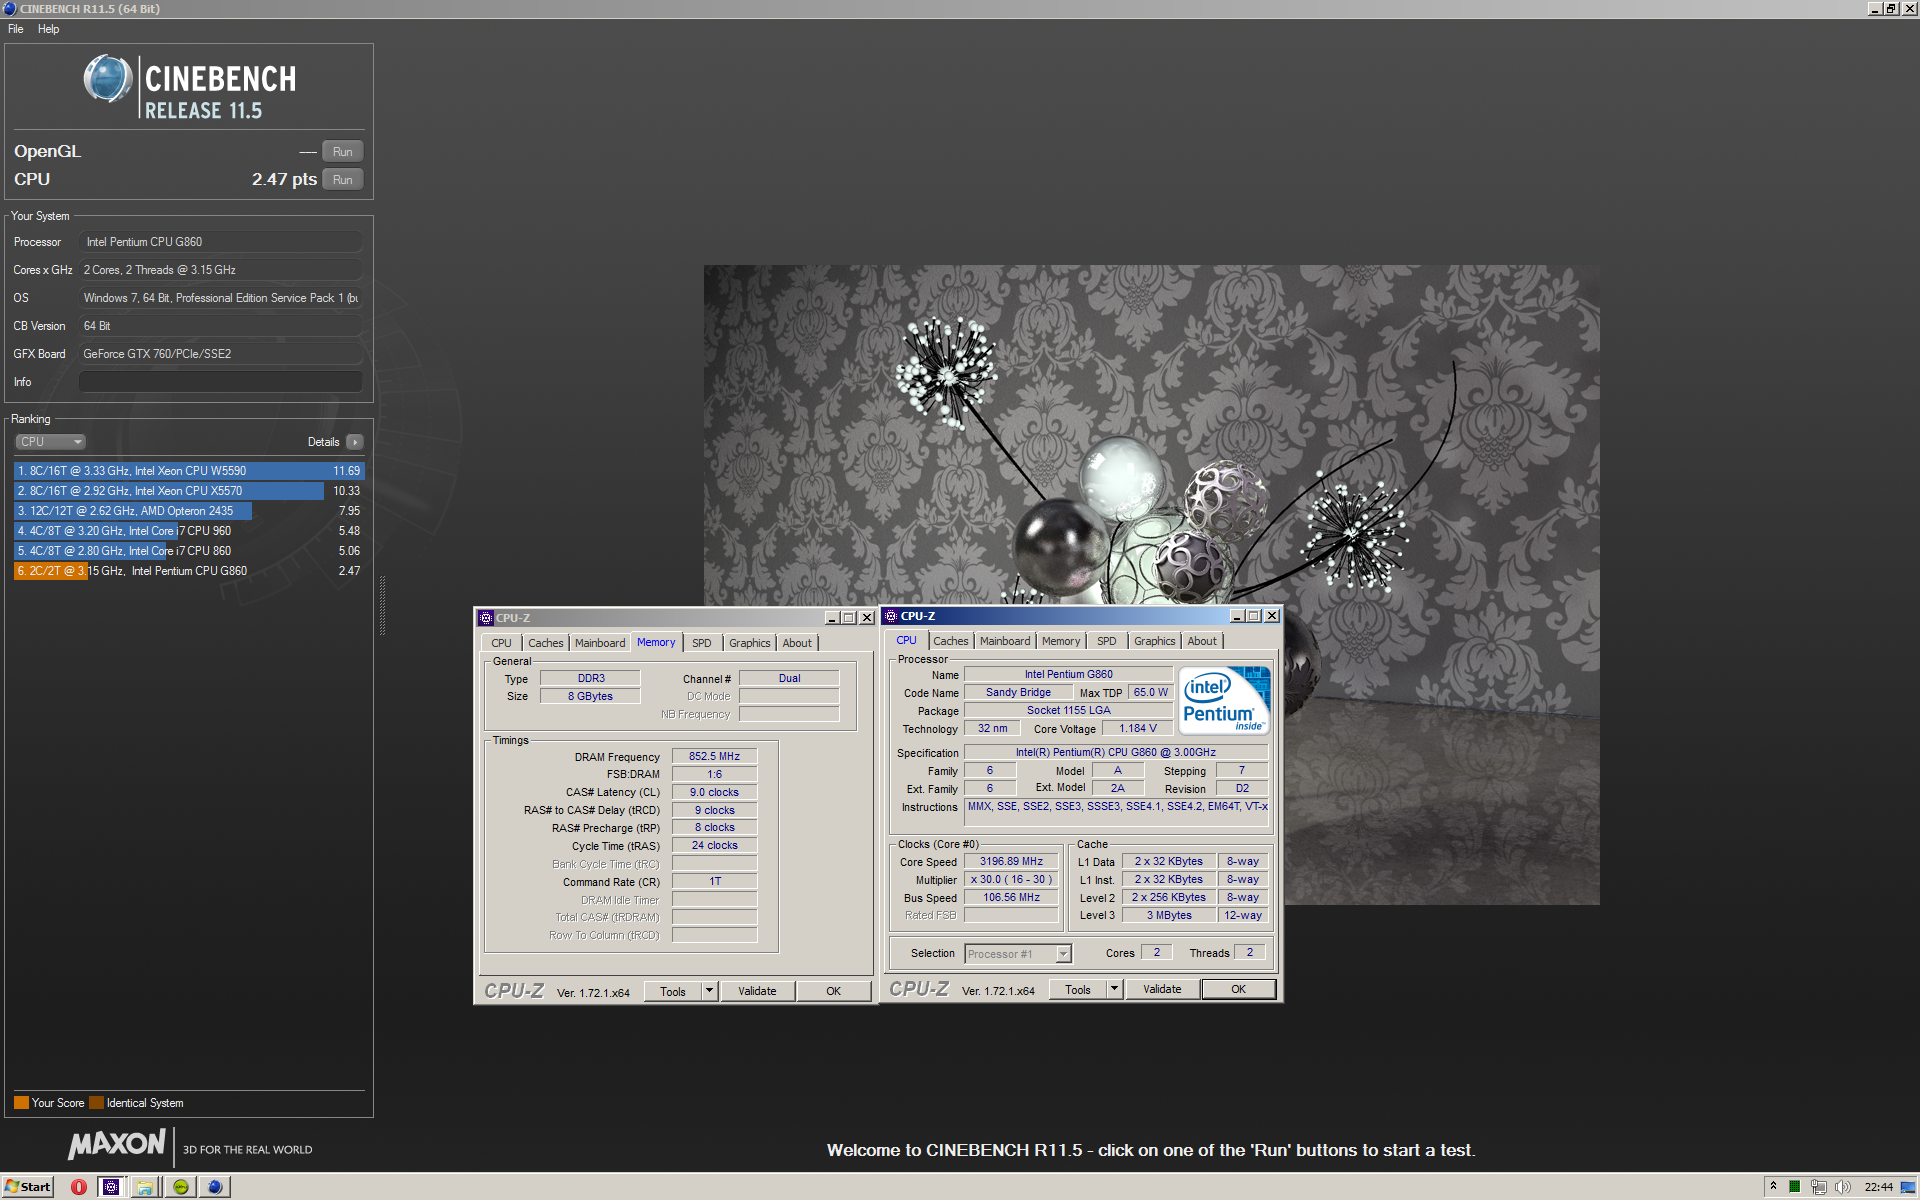
Task: Click the green round app icon in taskbar
Action: point(181,1187)
